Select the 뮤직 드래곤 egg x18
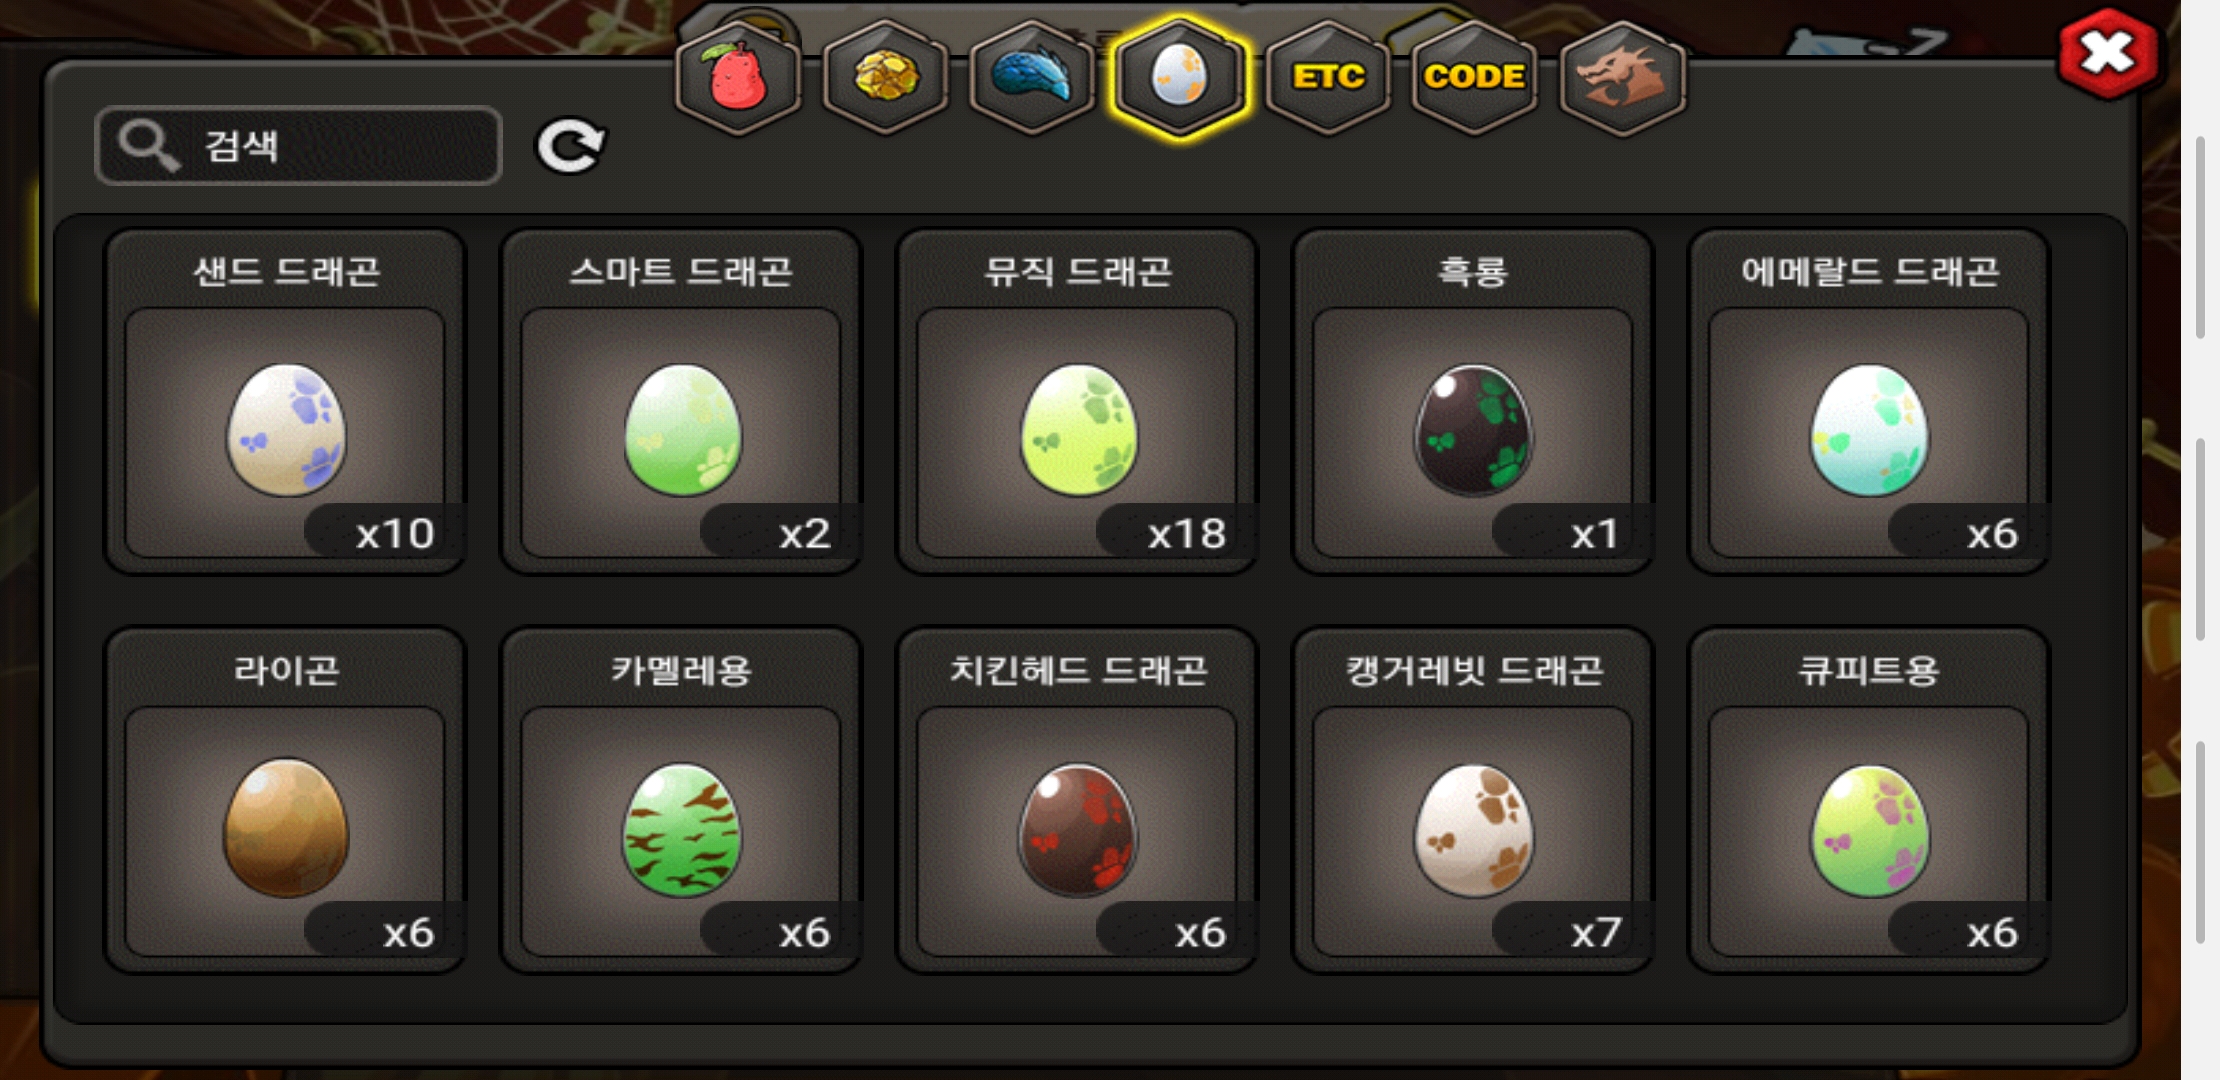This screenshot has width=2220, height=1080. (1077, 402)
